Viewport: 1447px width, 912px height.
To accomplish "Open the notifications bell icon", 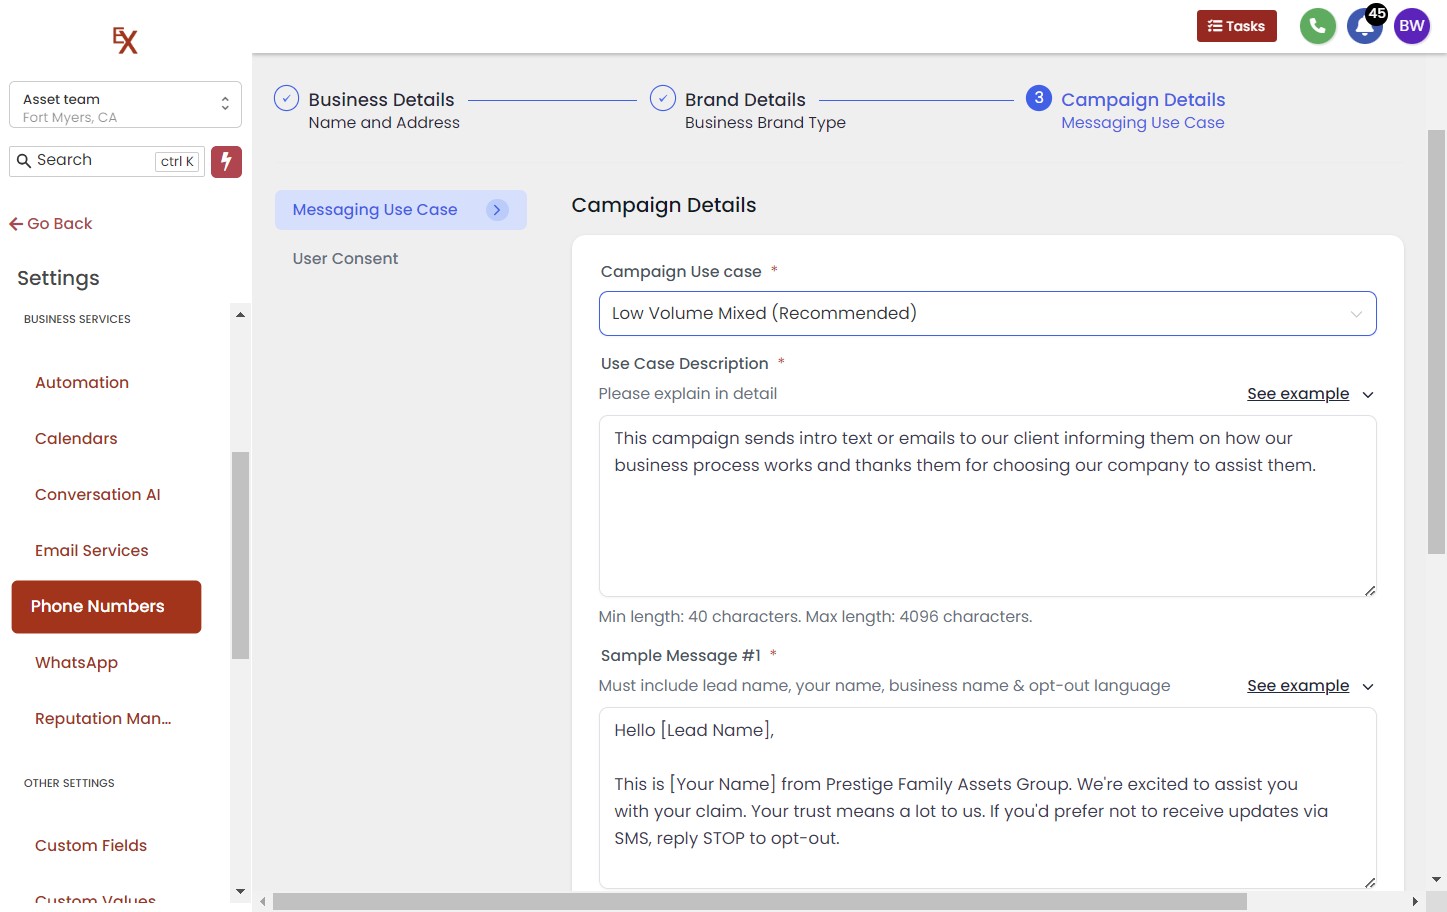I will (x=1363, y=27).
